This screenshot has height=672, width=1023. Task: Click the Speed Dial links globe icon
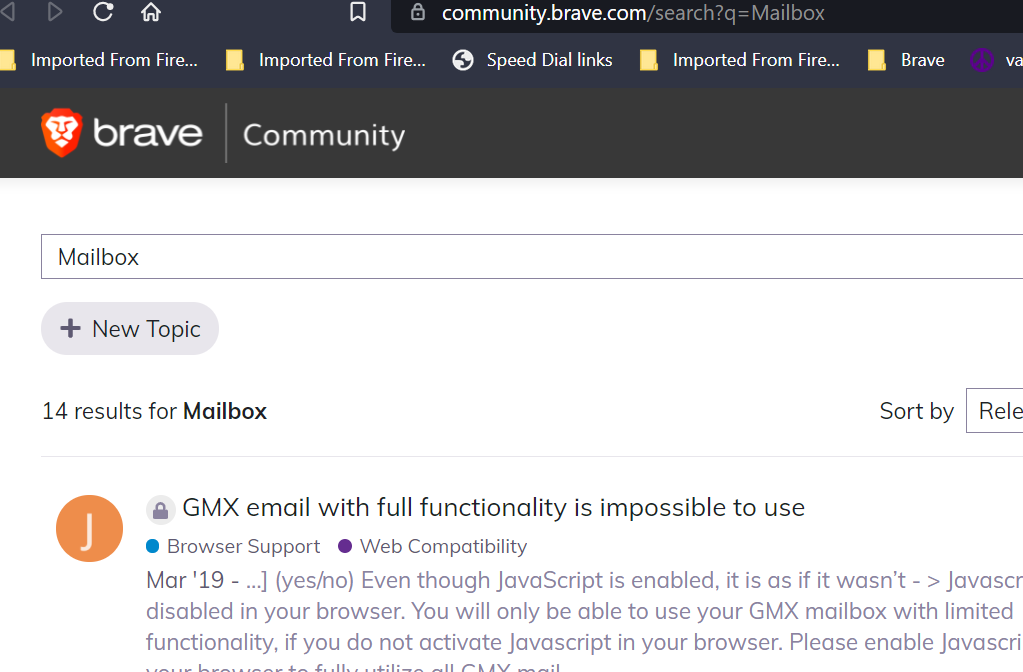[x=463, y=60]
